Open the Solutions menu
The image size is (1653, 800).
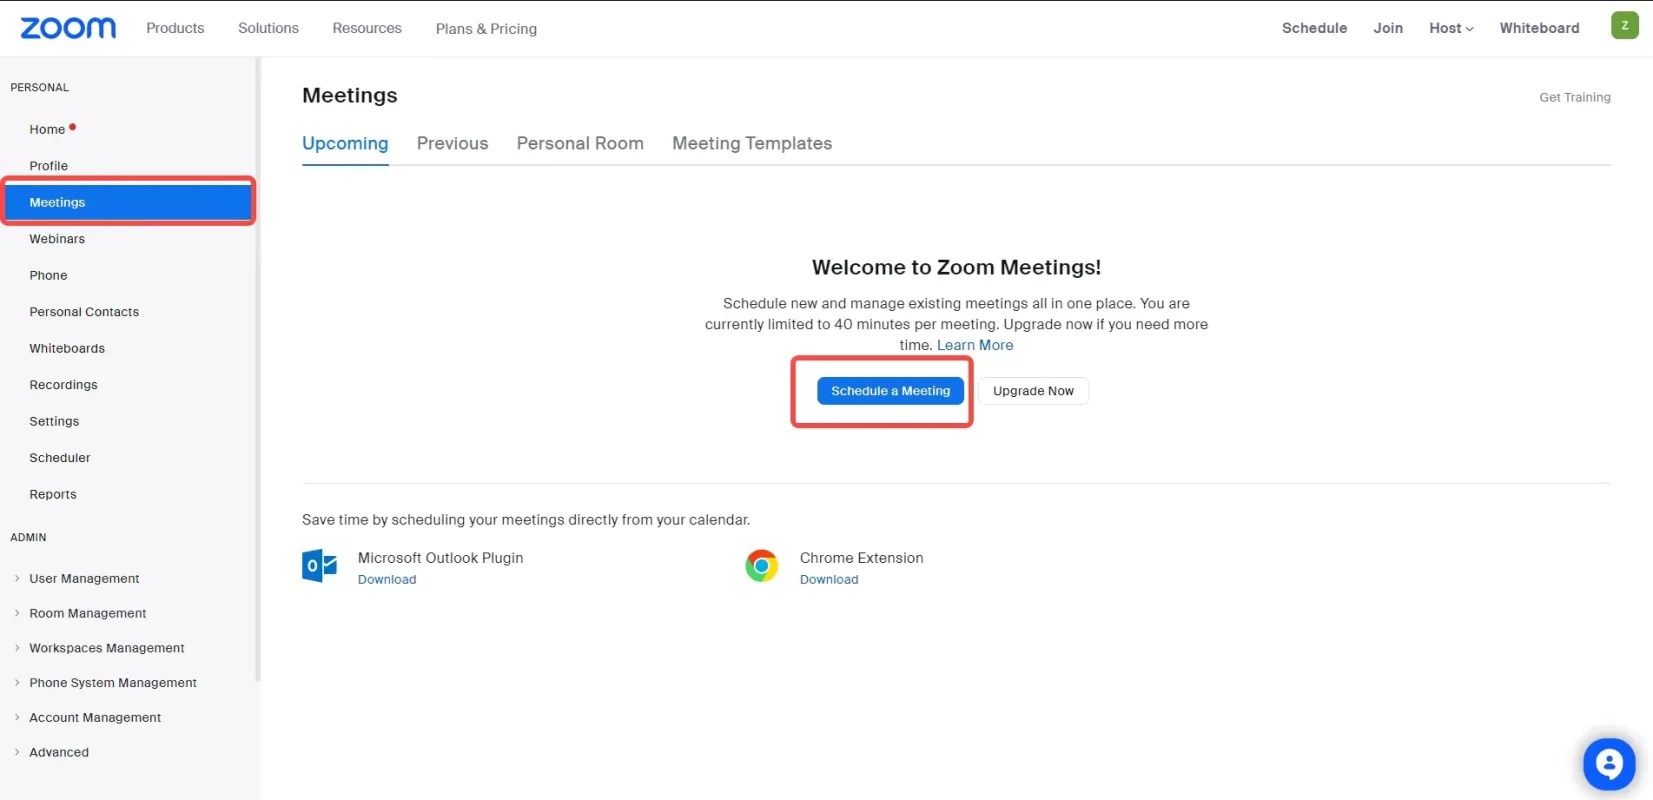268,28
